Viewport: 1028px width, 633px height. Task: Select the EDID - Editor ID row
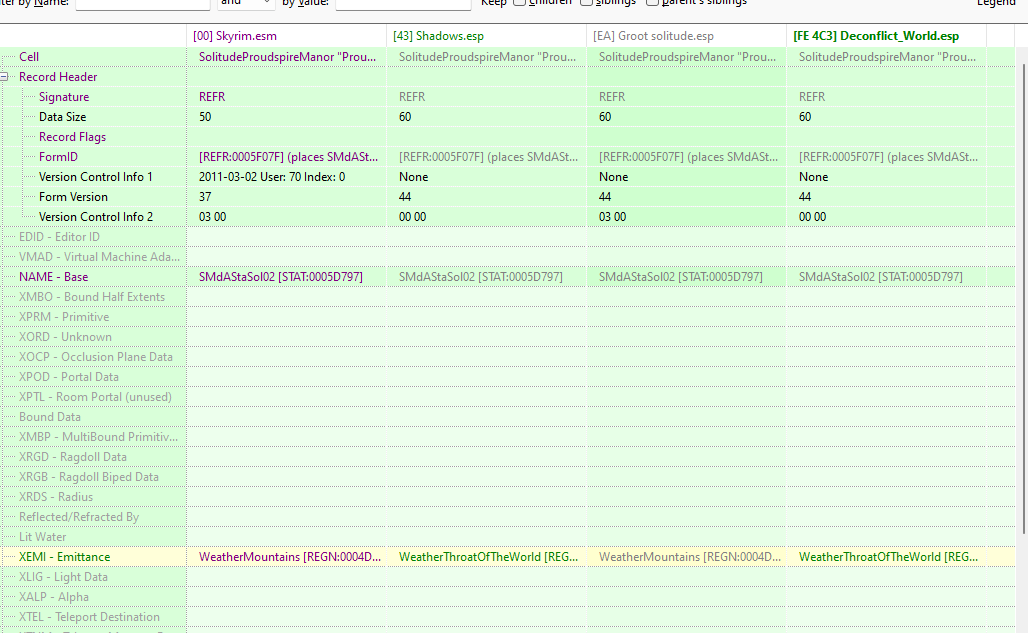click(508, 237)
